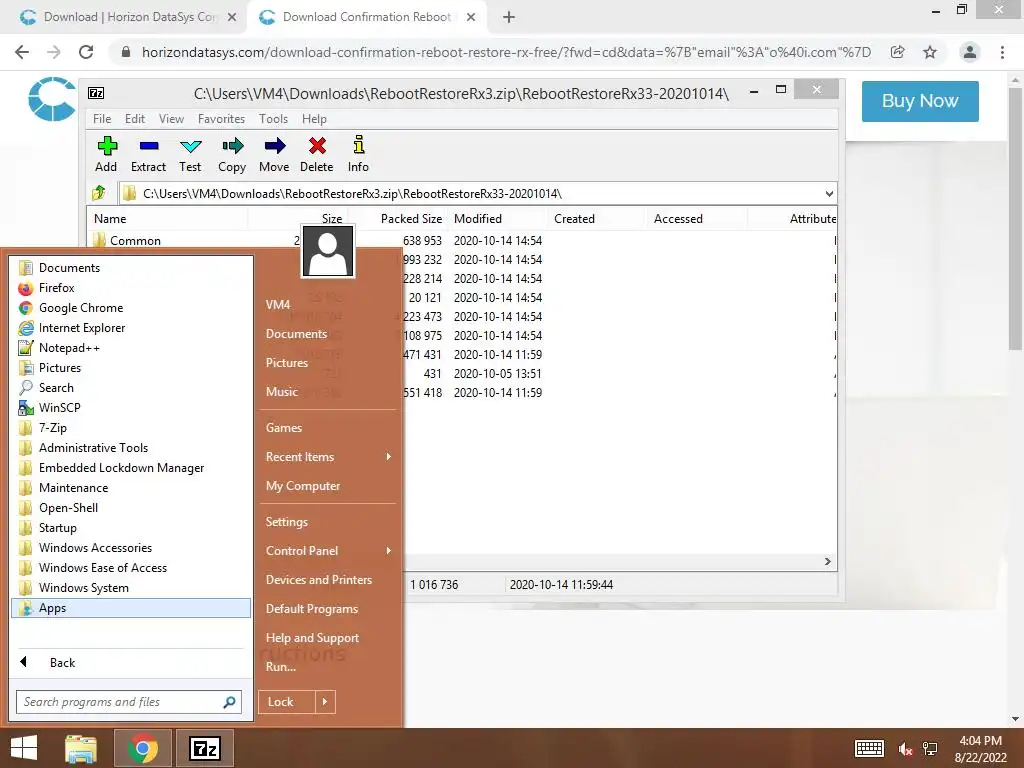Open the Help menu in 7-Zip
The image size is (1024, 768).
point(314,119)
